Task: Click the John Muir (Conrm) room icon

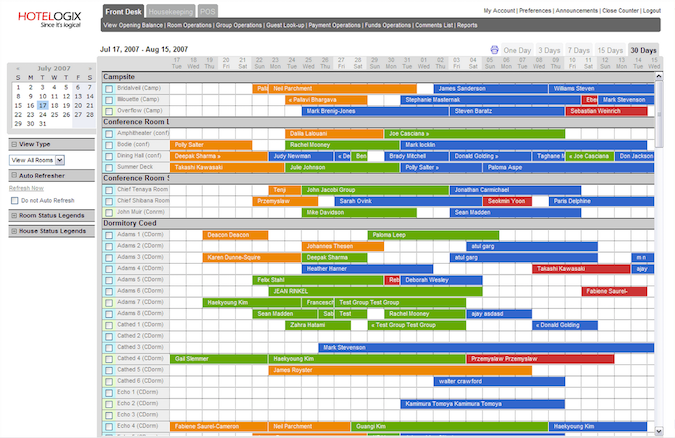Action: pos(109,212)
